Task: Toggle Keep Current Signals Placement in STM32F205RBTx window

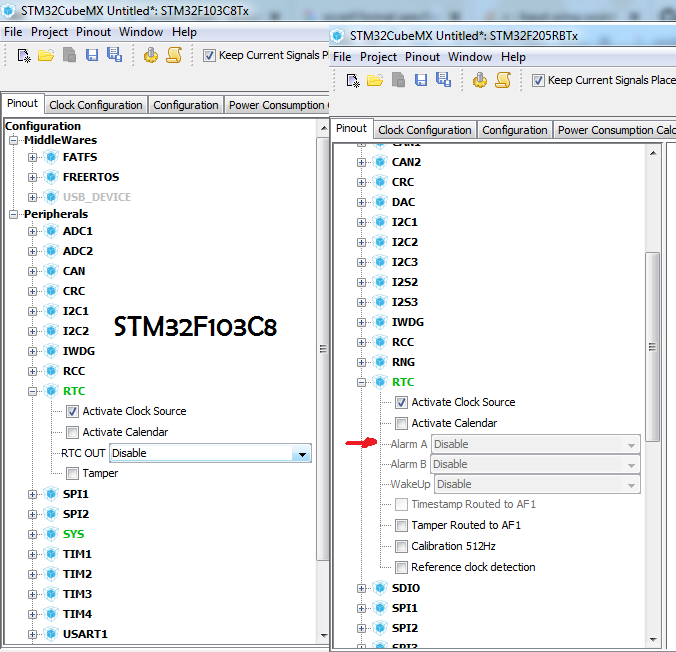Action: coord(538,81)
